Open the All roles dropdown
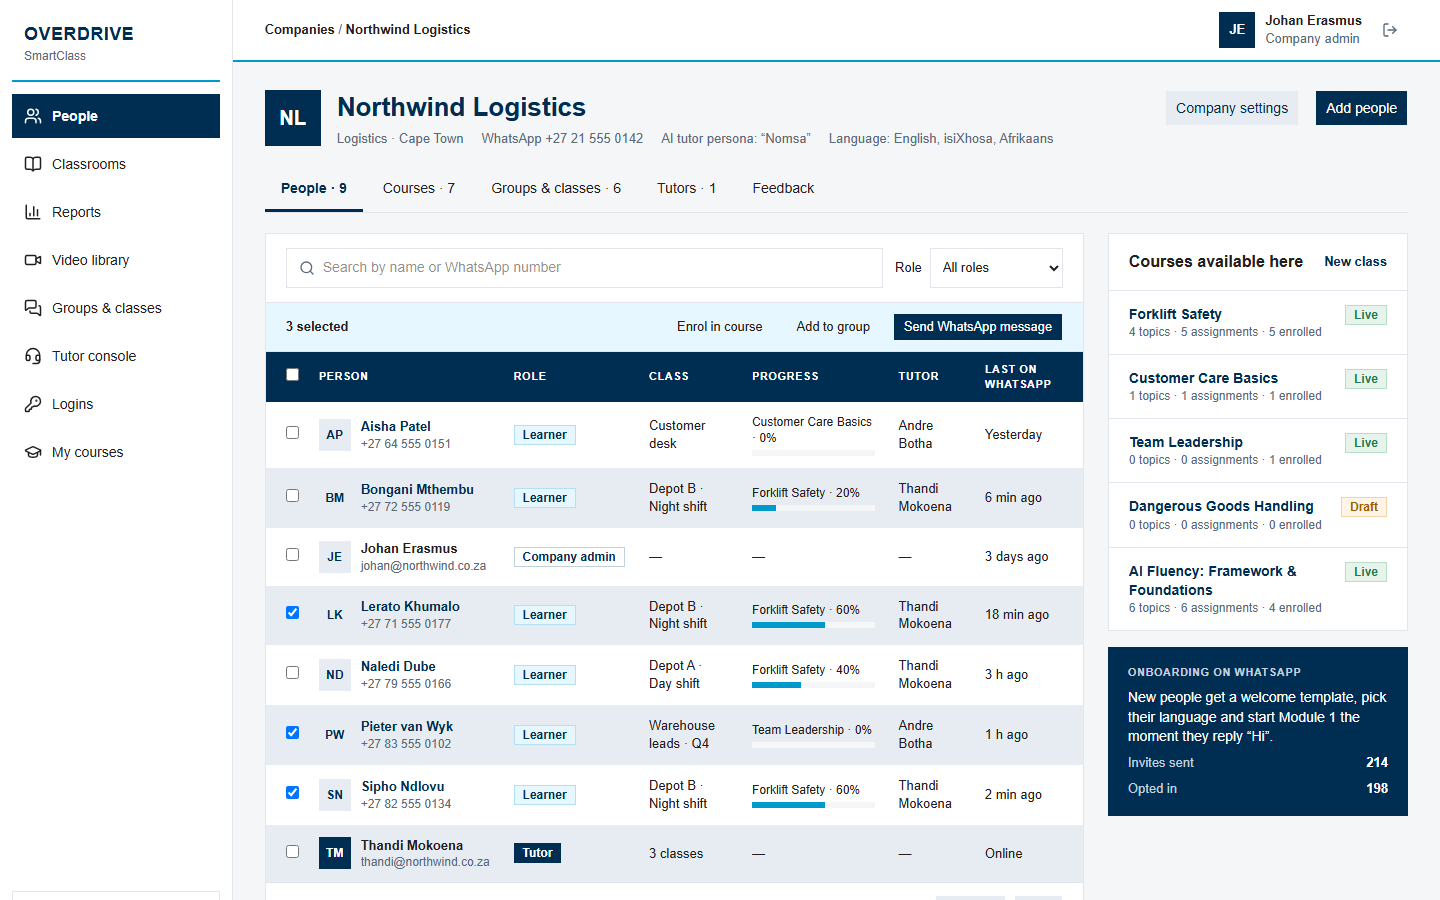Image resolution: width=1440 pixels, height=900 pixels. pos(996,268)
